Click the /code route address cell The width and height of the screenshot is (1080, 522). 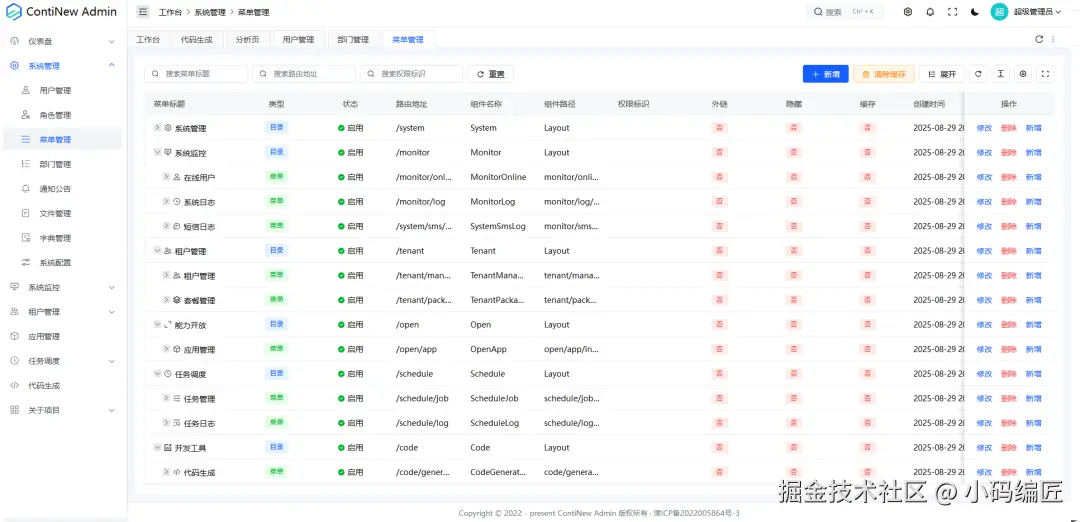[x=407, y=448]
